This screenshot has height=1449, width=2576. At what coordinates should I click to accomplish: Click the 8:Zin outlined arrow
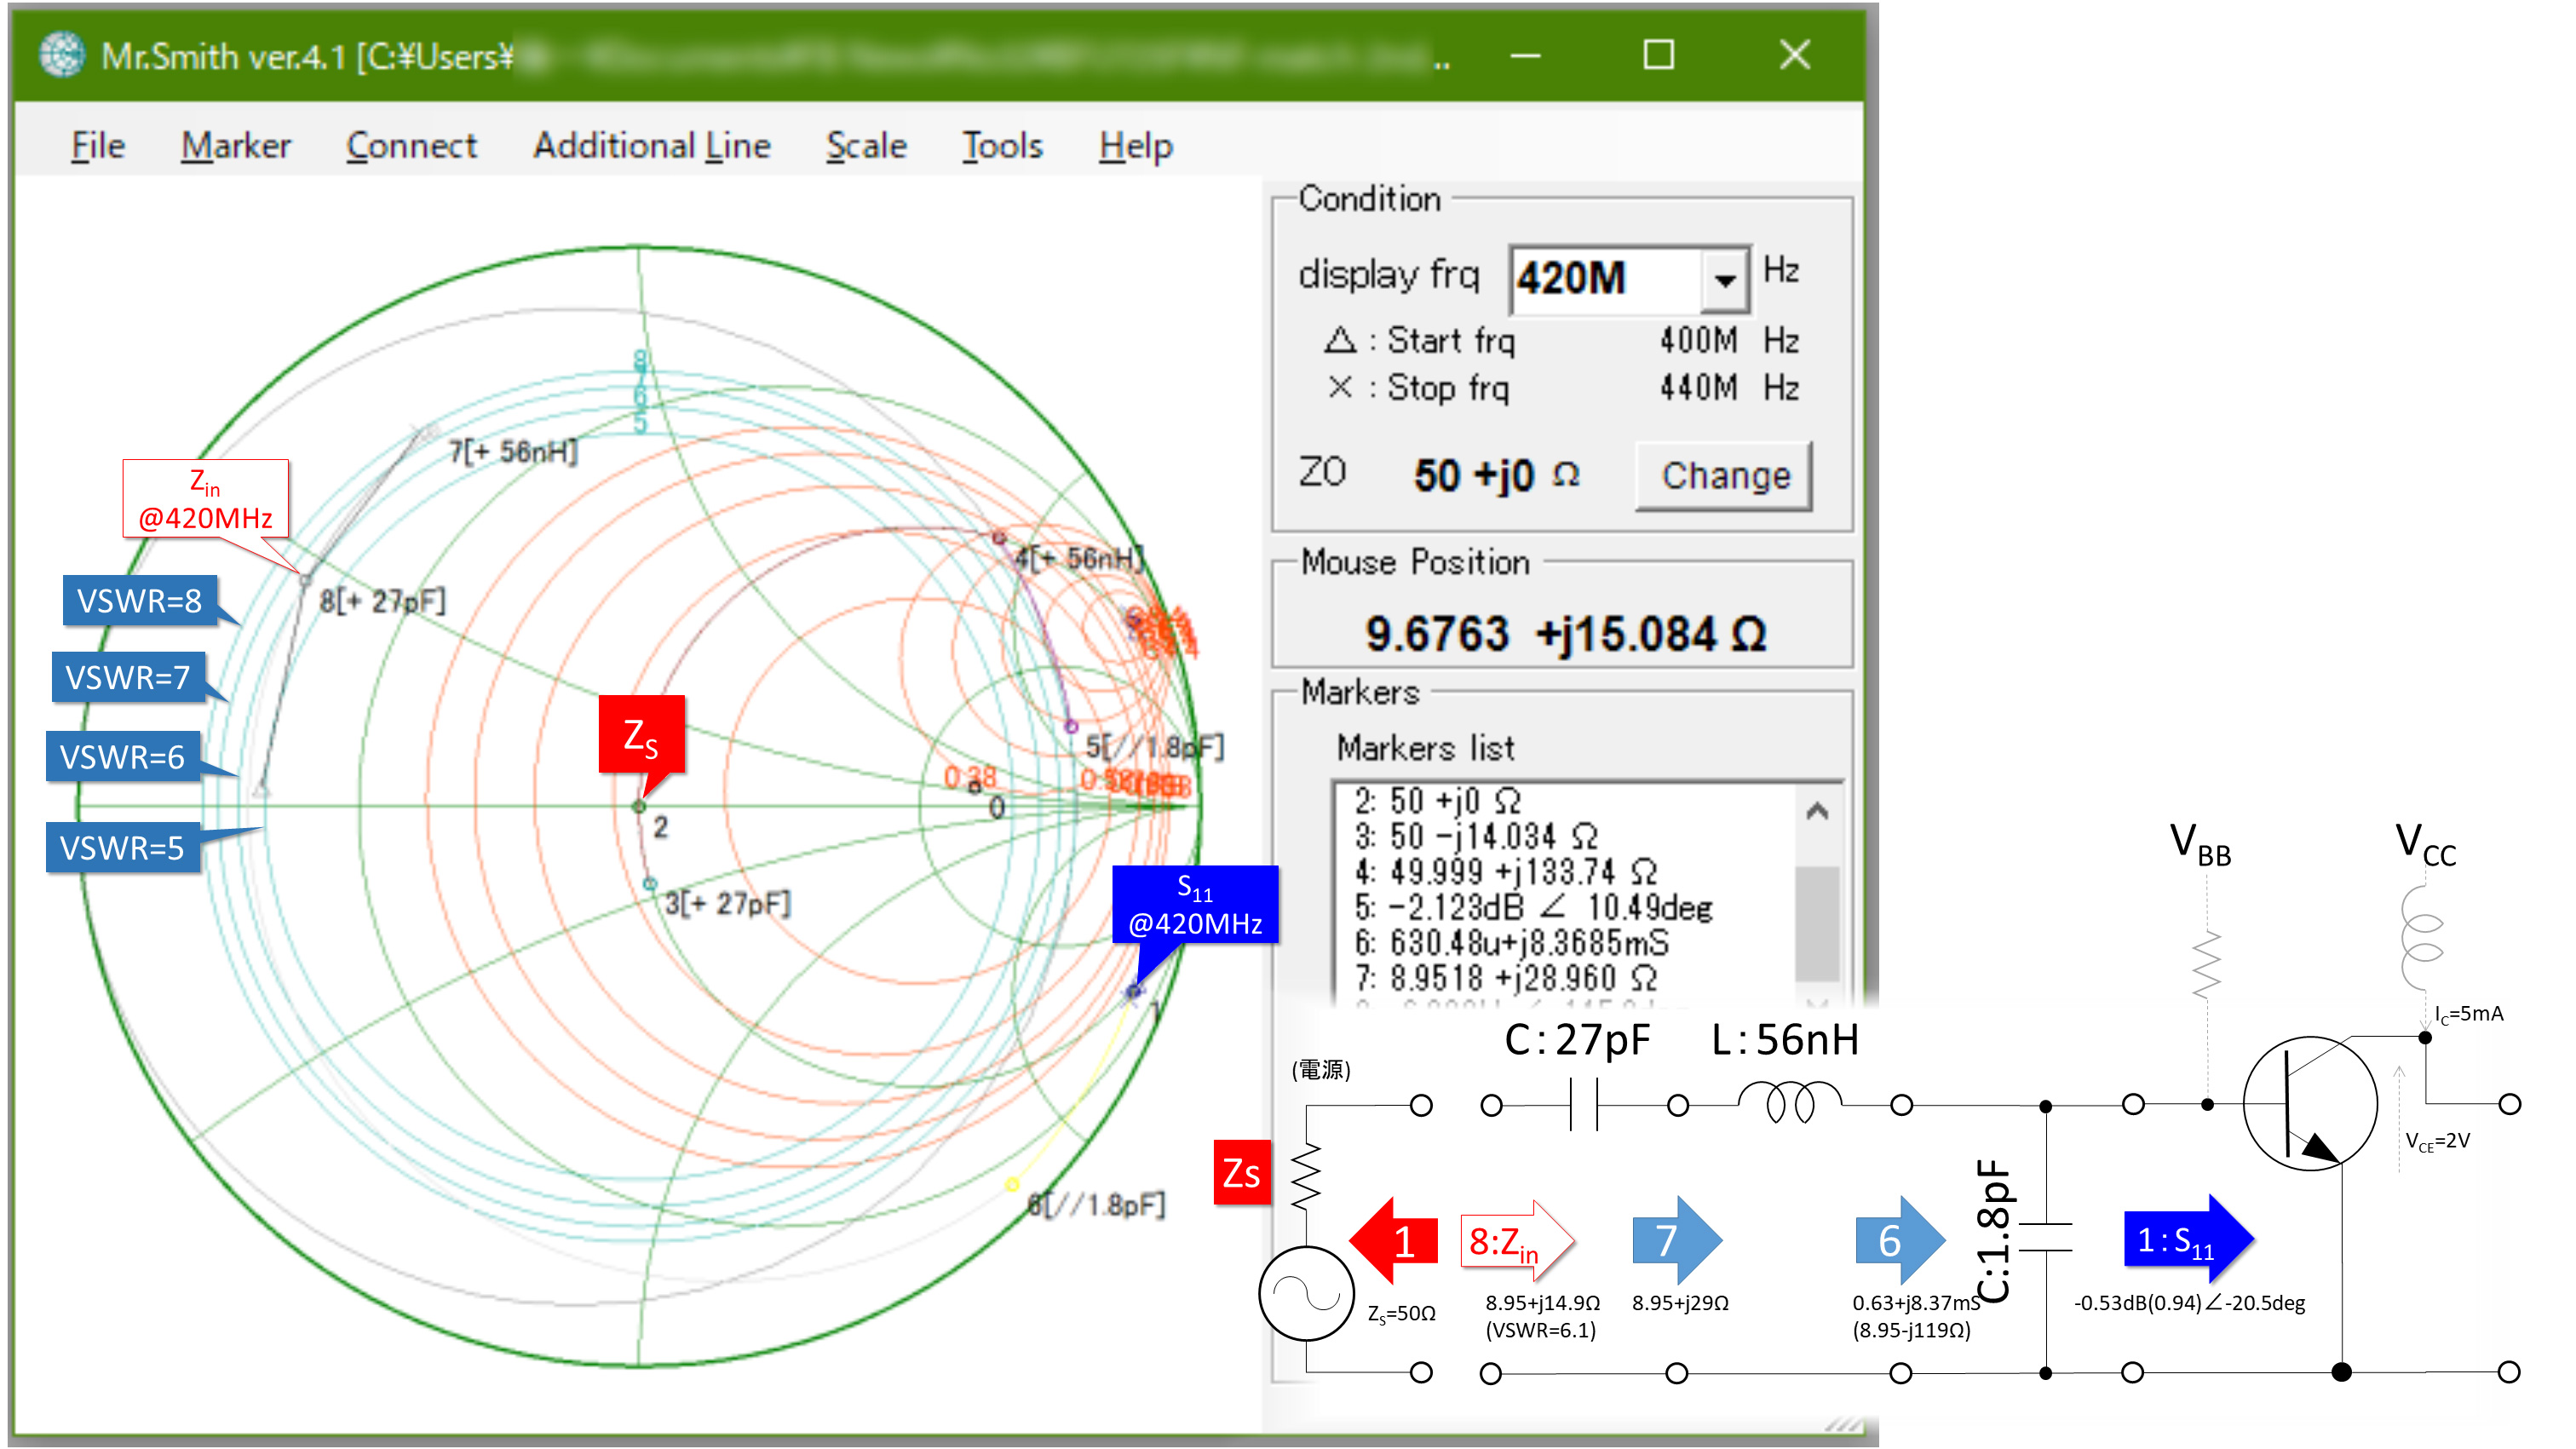pos(1514,1241)
